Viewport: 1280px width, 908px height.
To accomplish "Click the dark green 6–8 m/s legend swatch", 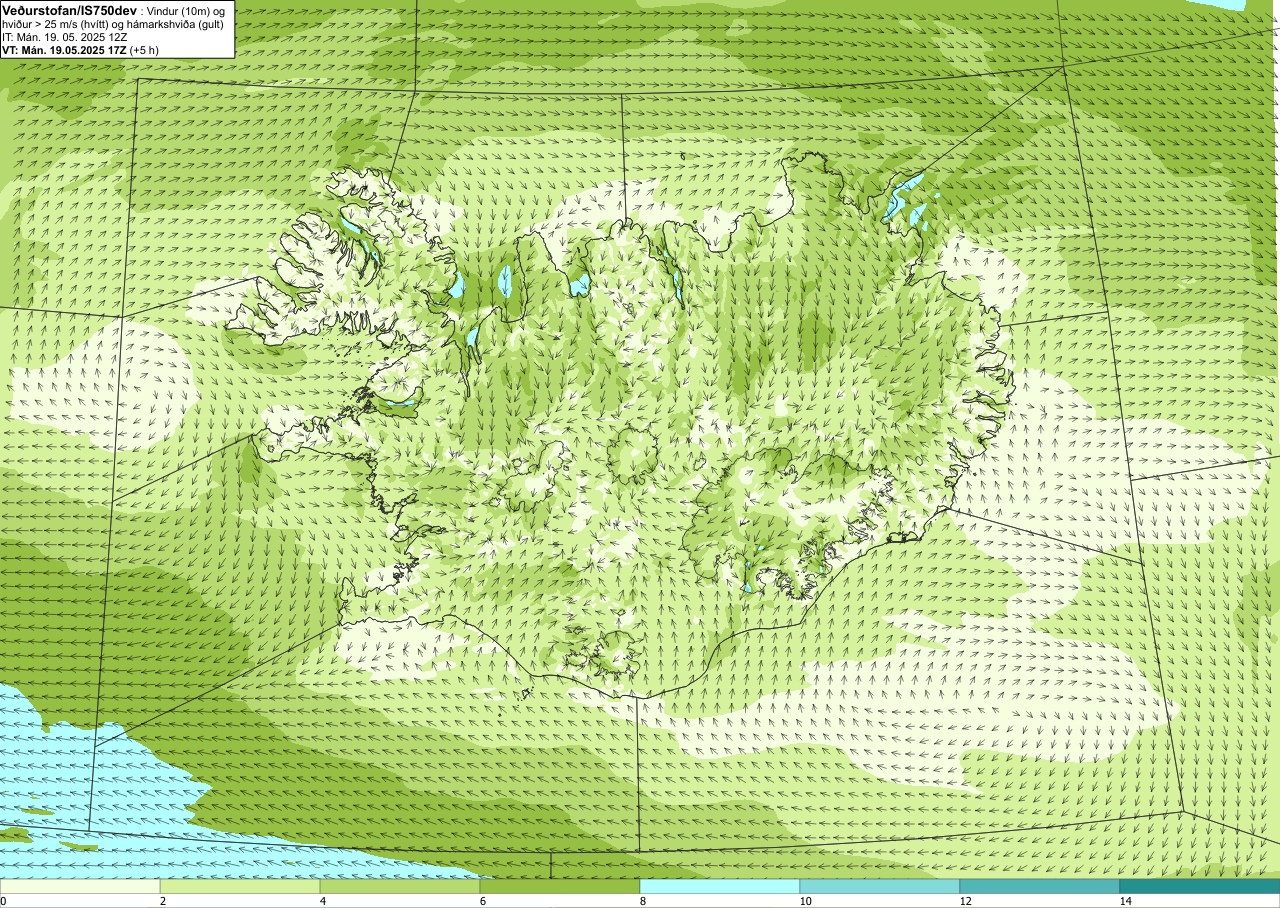I will pos(560,886).
